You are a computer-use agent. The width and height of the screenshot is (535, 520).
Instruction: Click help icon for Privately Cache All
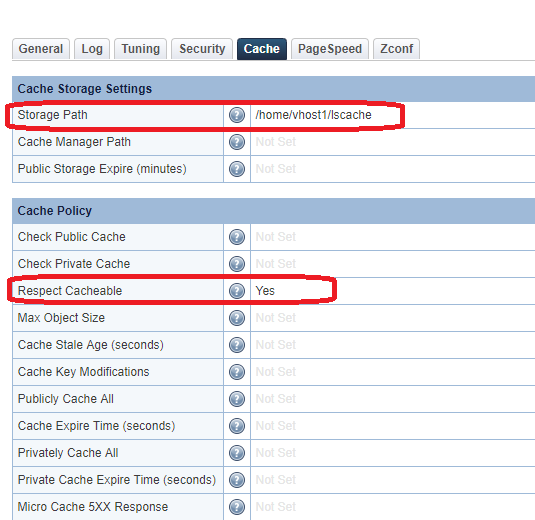(x=237, y=453)
